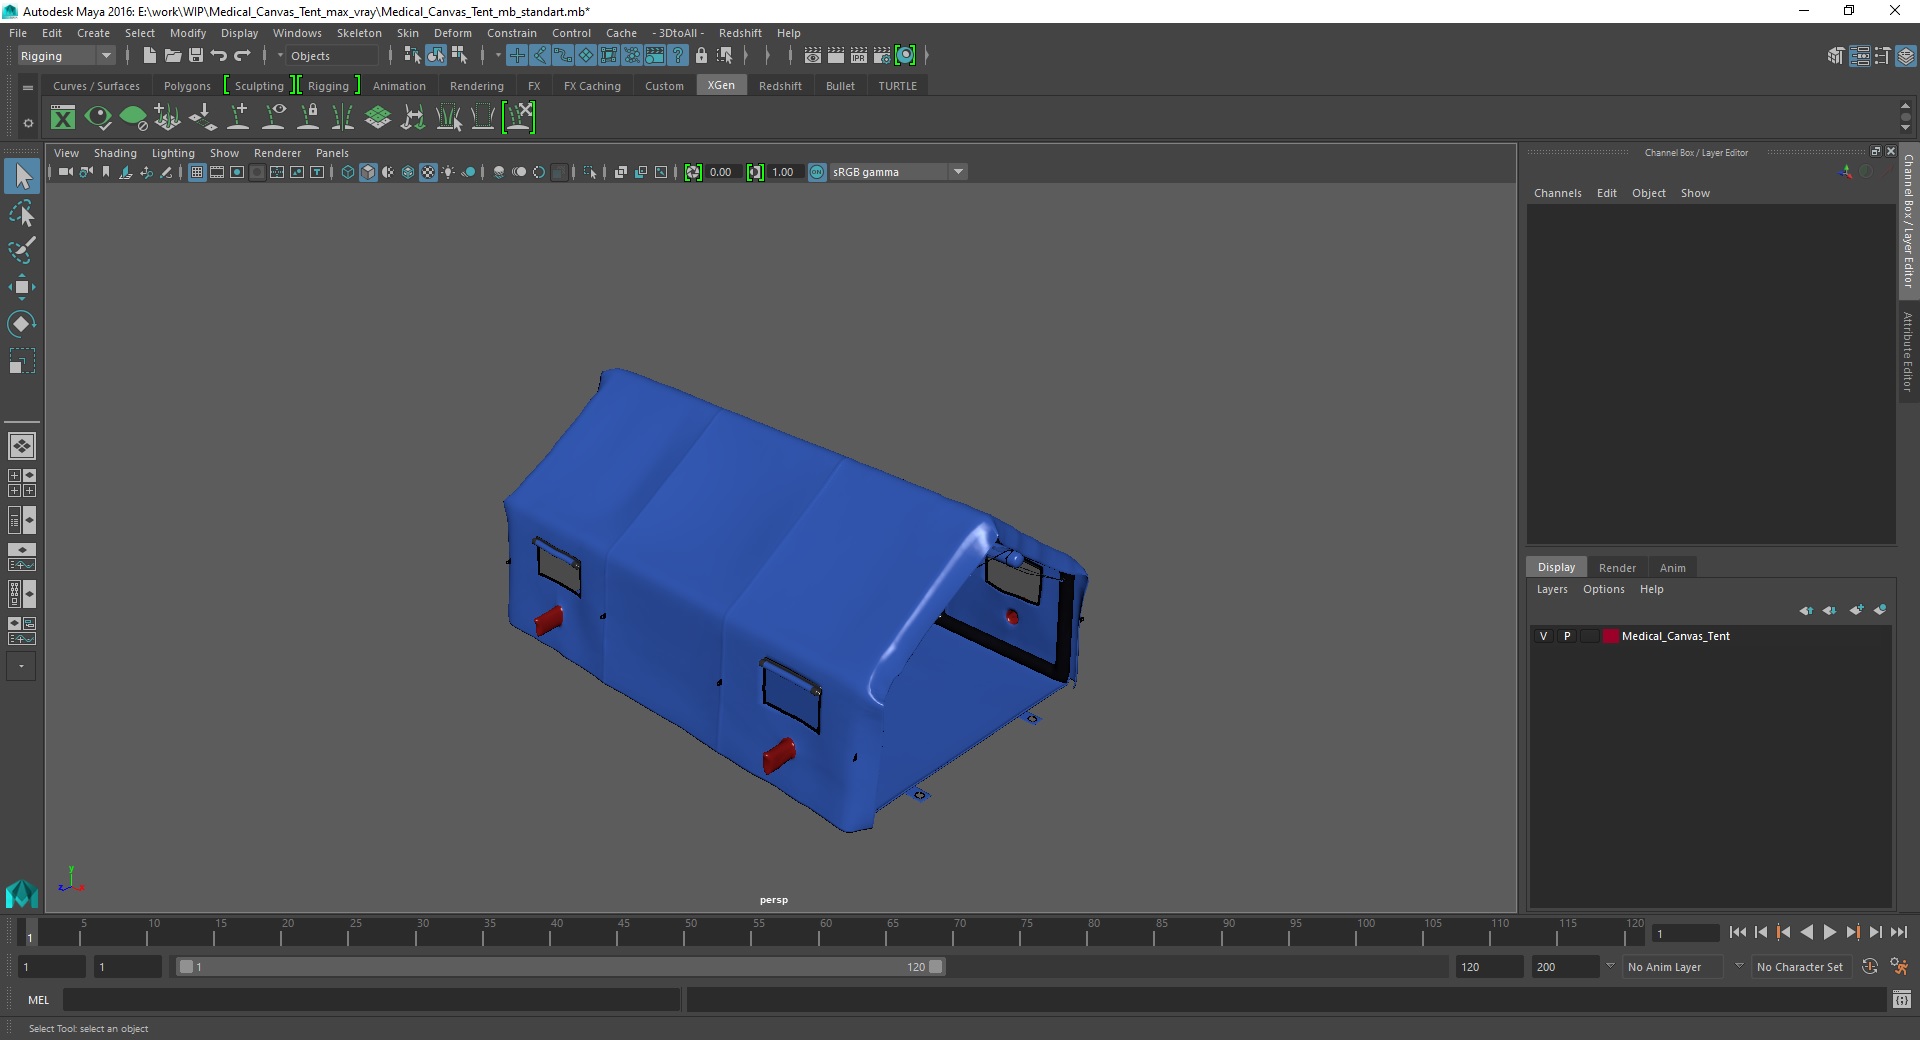Open the Script Editor
The height and width of the screenshot is (1040, 1920).
[x=1902, y=999]
